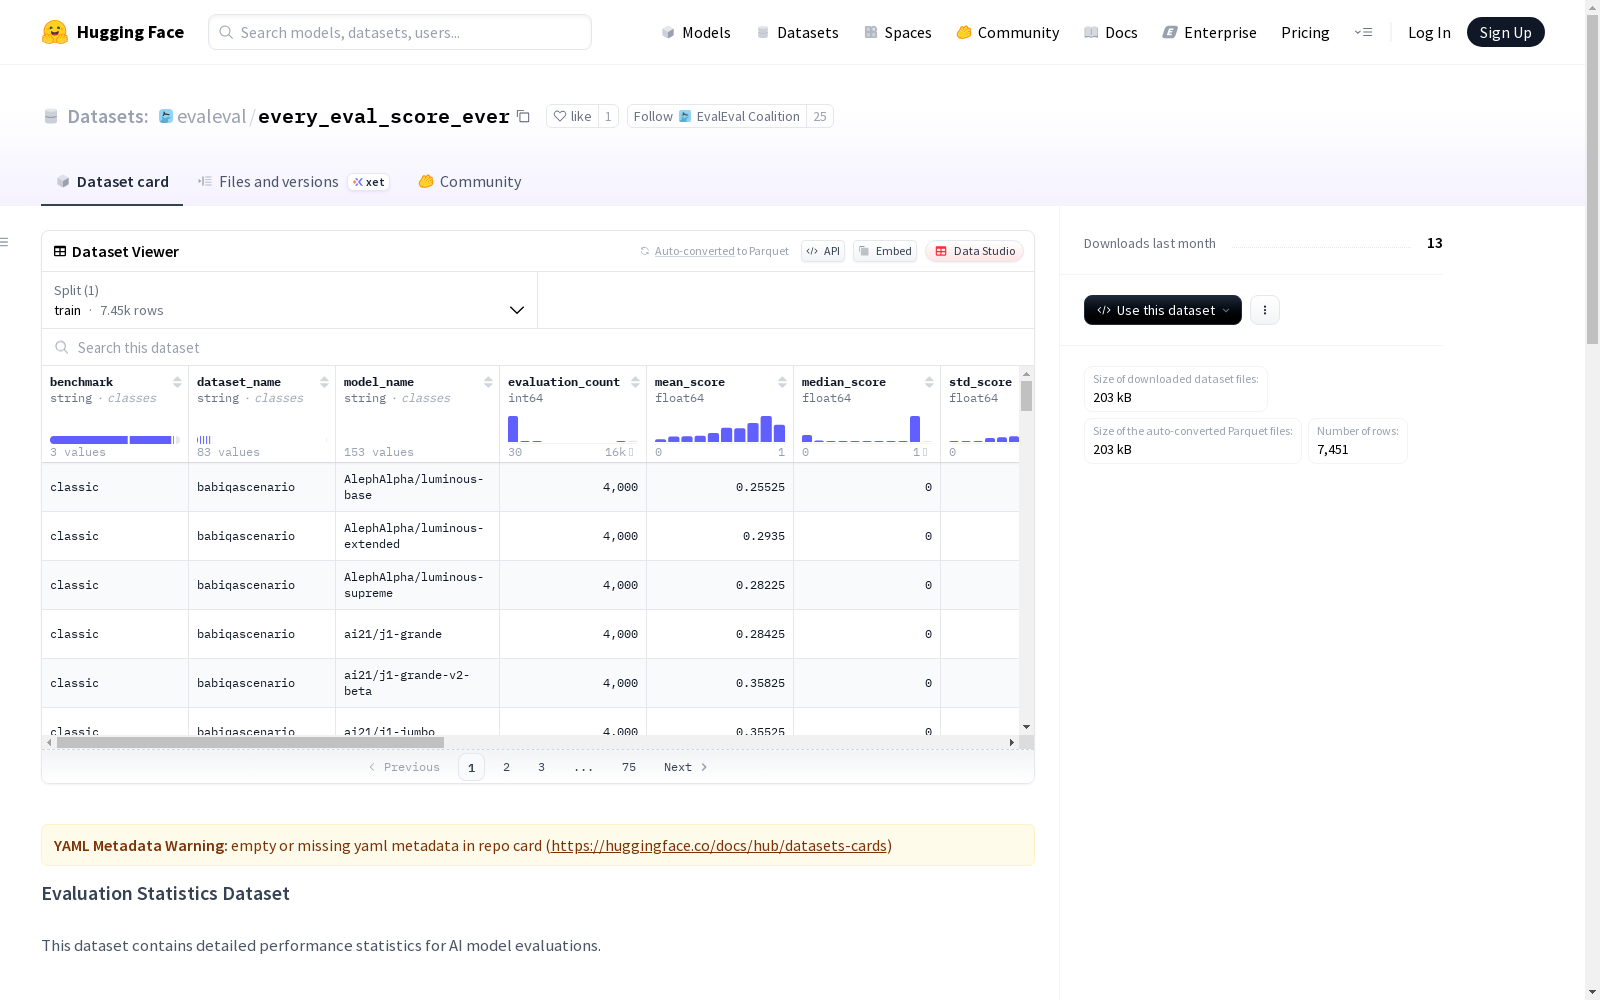Click the Sign Up button
The width and height of the screenshot is (1600, 1000).
pyautogui.click(x=1506, y=32)
